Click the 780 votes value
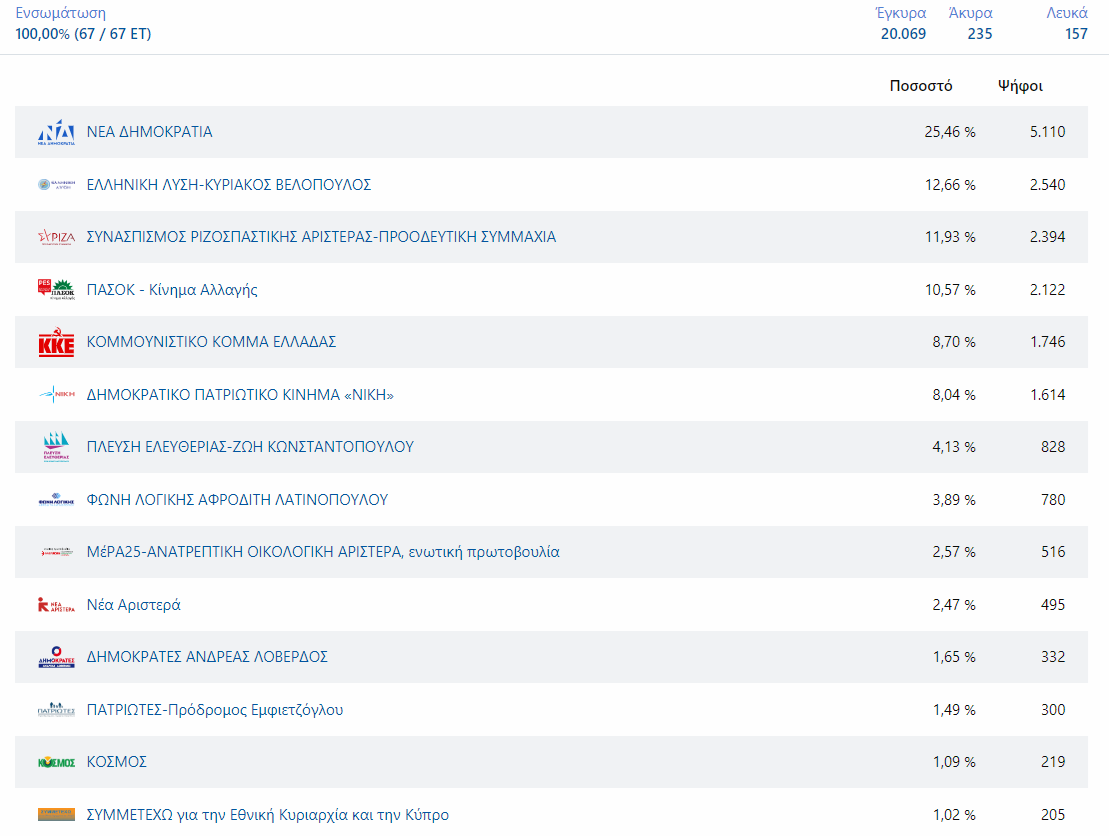 tap(1053, 499)
